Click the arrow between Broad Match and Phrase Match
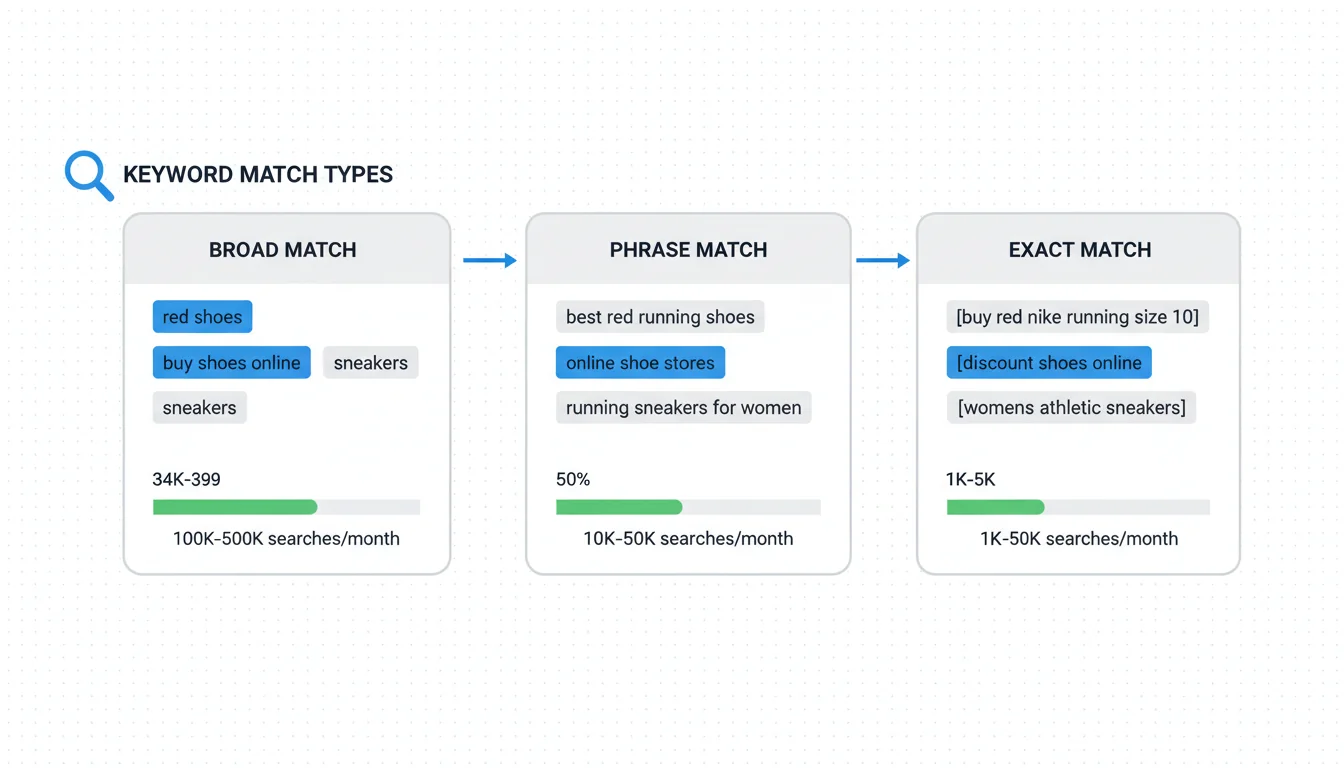Viewport: 1344px width, 768px height. click(x=489, y=261)
